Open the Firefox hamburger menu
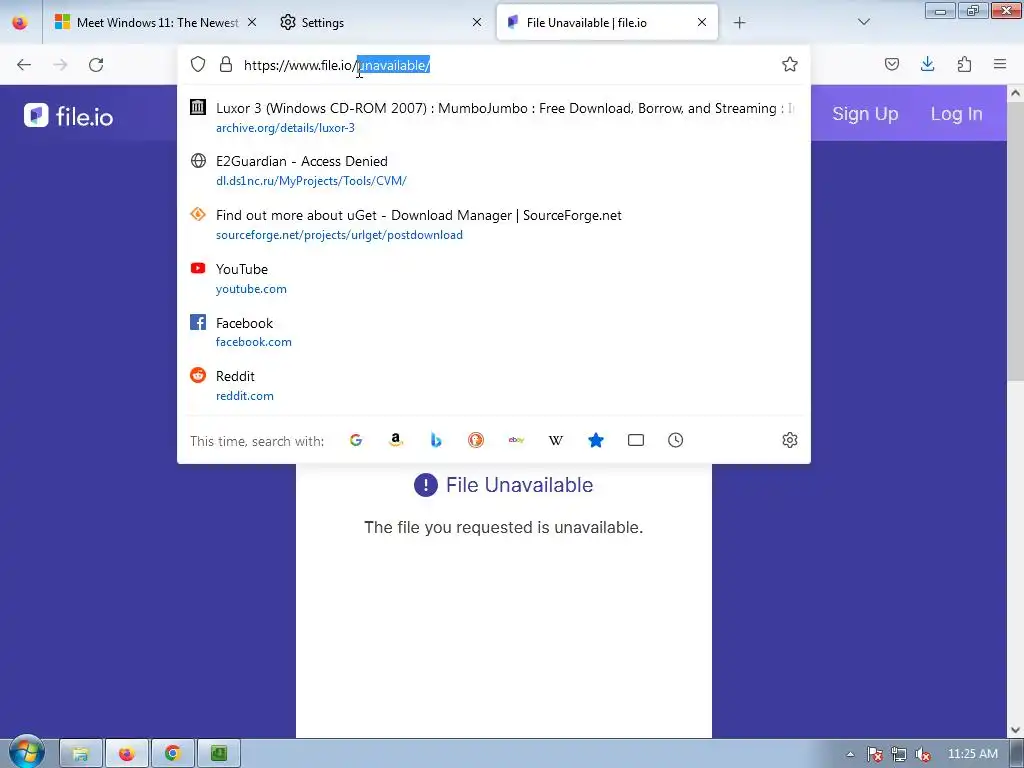Screen dimensions: 1024x768 pyautogui.click(x=1000, y=64)
